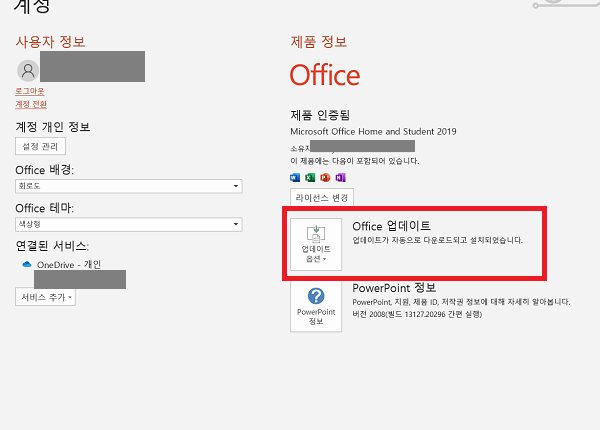Click the Office 업데이트 heading text

[391, 226]
